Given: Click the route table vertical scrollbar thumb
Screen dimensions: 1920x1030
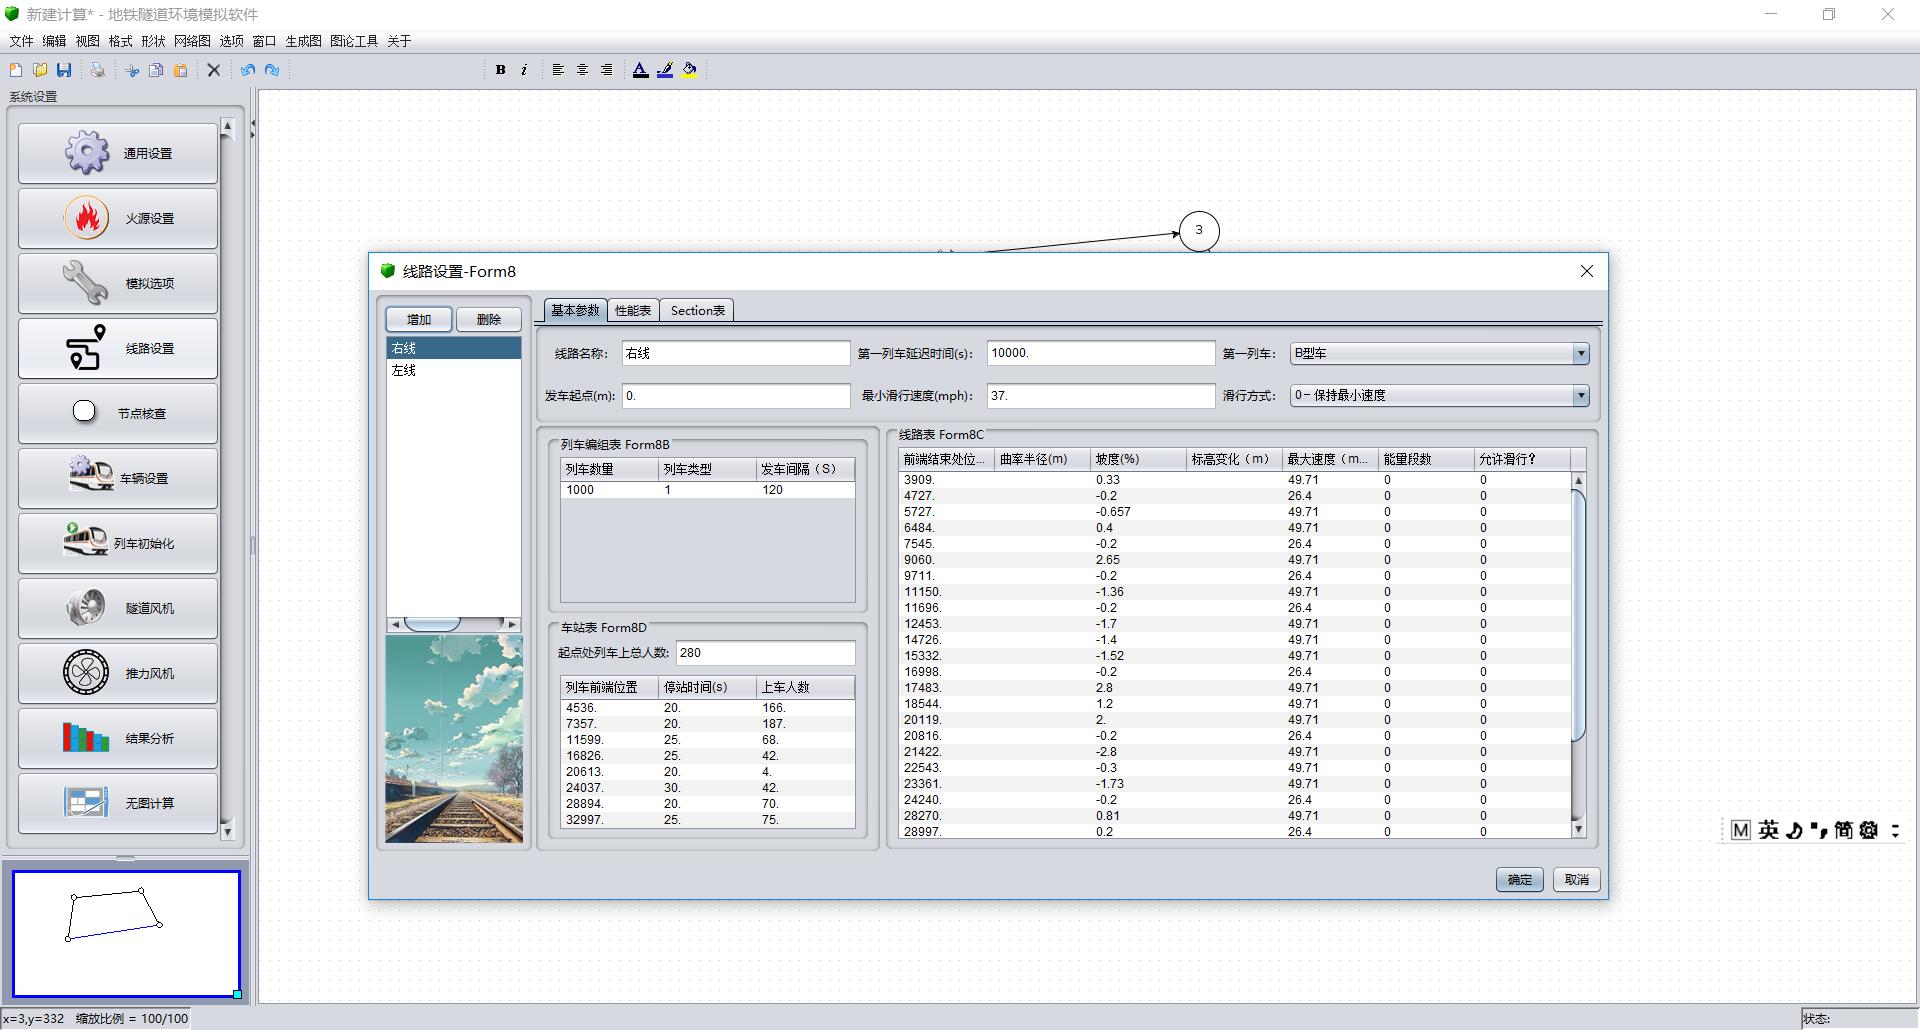Looking at the screenshot, I should pos(1579,615).
